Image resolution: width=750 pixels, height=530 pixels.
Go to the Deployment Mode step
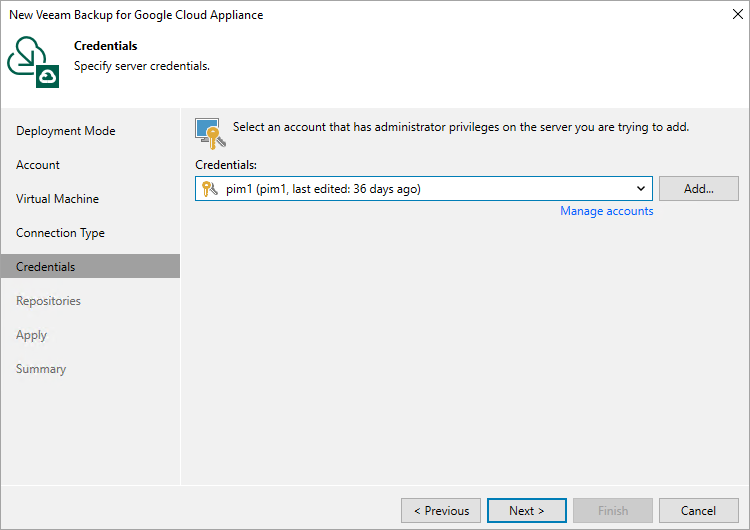tap(66, 131)
